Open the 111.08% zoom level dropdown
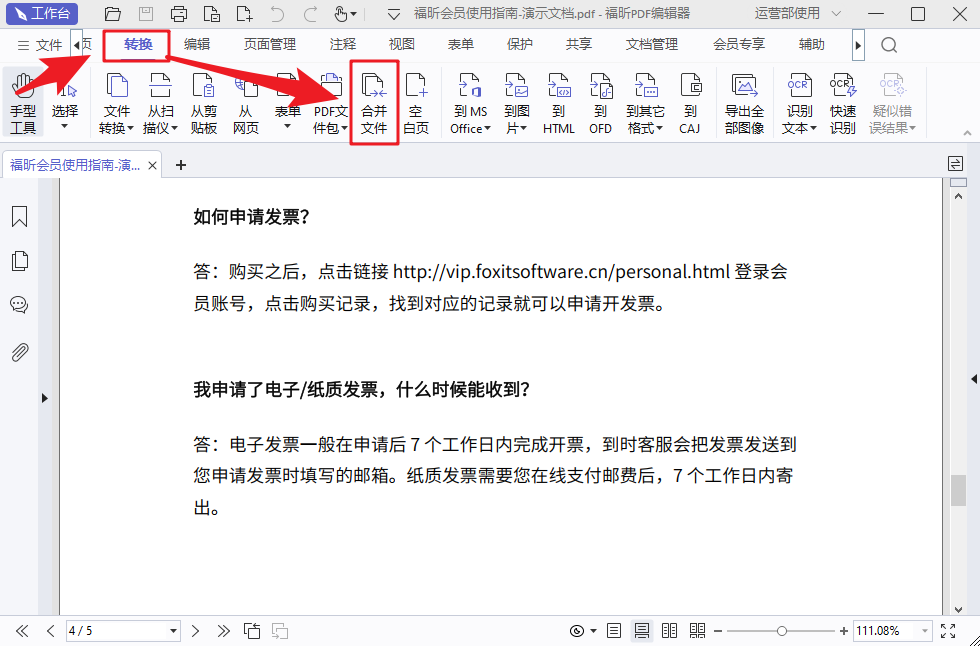 [923, 631]
